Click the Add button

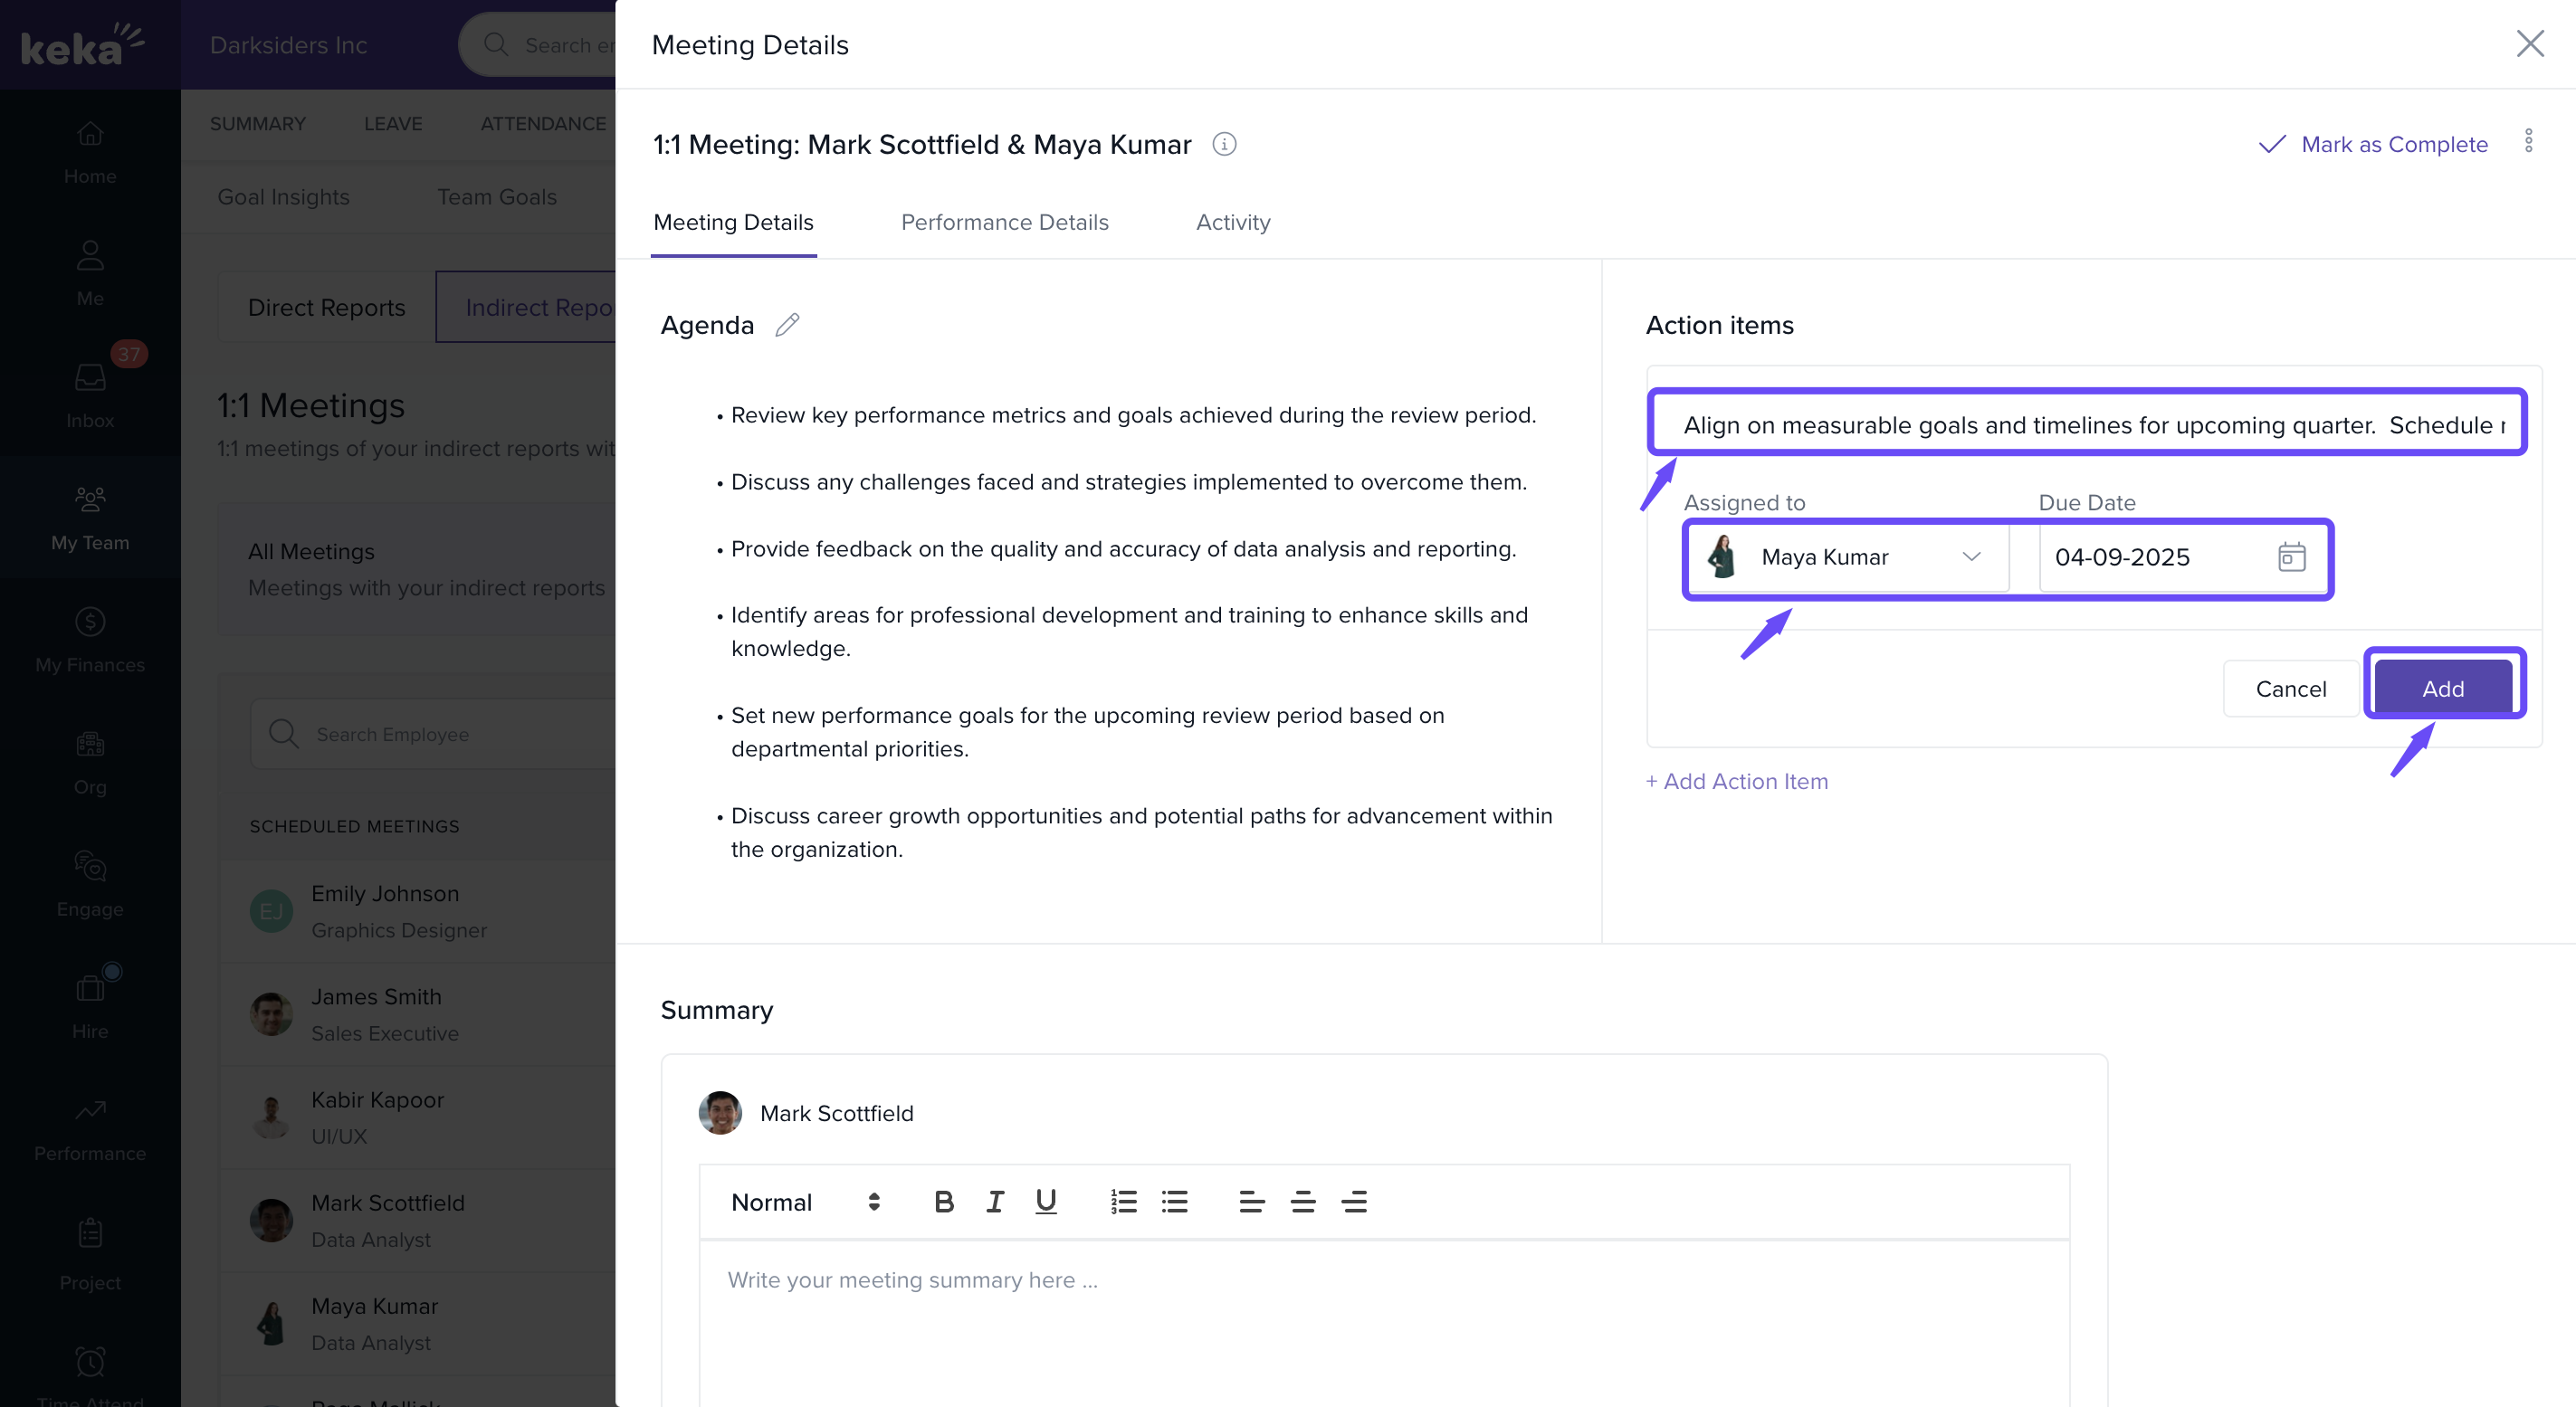[x=2442, y=688]
